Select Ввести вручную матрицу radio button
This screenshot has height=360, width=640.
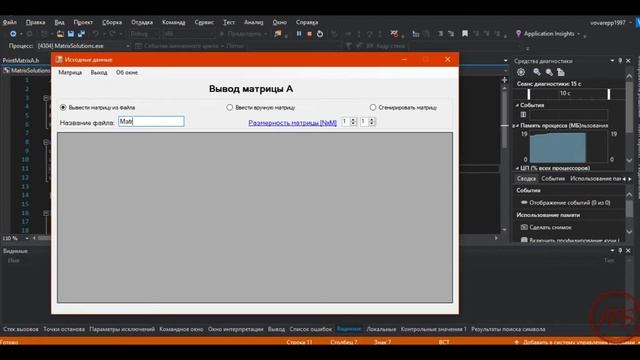click(229, 107)
